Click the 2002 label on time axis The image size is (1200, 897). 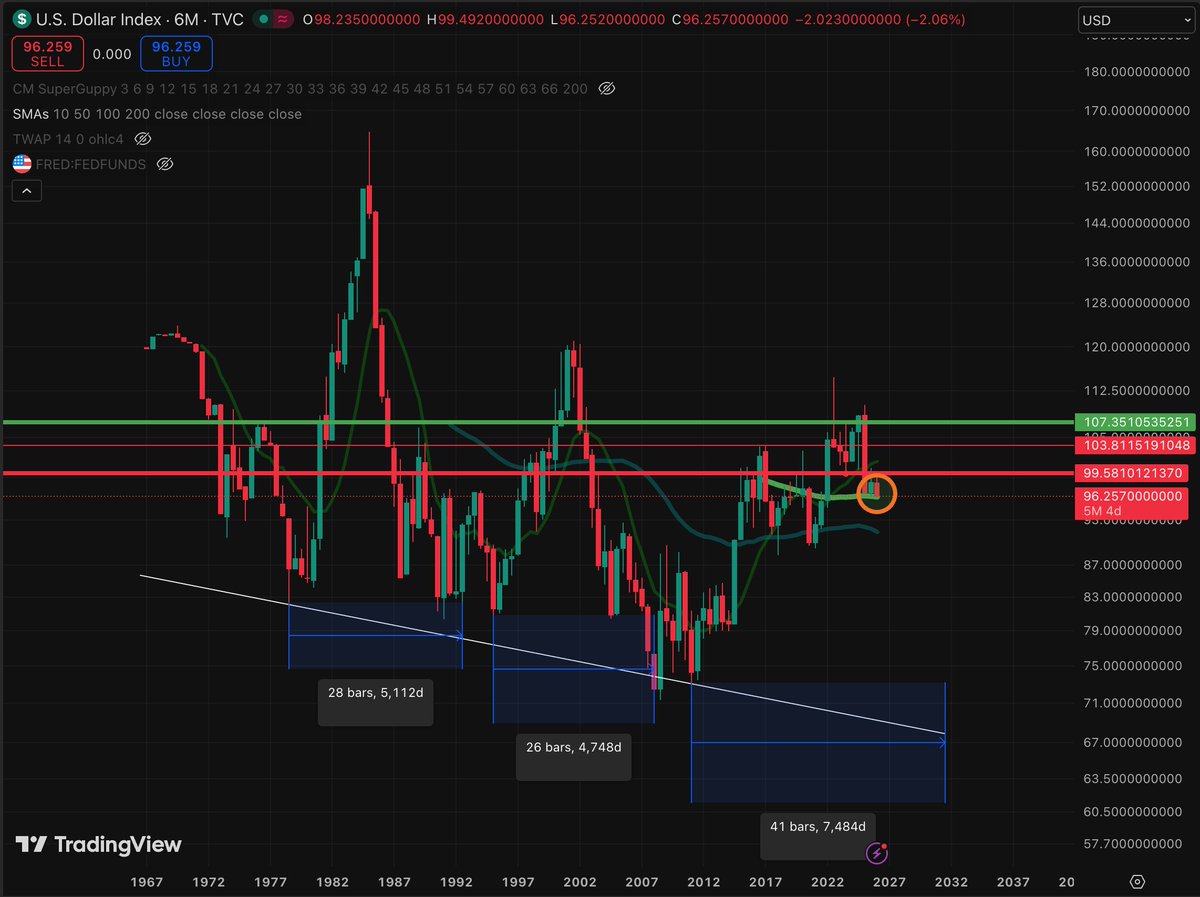pyautogui.click(x=580, y=882)
